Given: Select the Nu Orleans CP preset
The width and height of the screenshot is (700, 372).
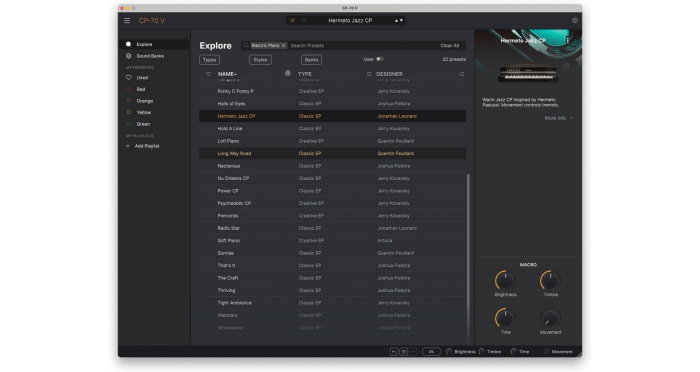Looking at the screenshot, I should coord(333,179).
